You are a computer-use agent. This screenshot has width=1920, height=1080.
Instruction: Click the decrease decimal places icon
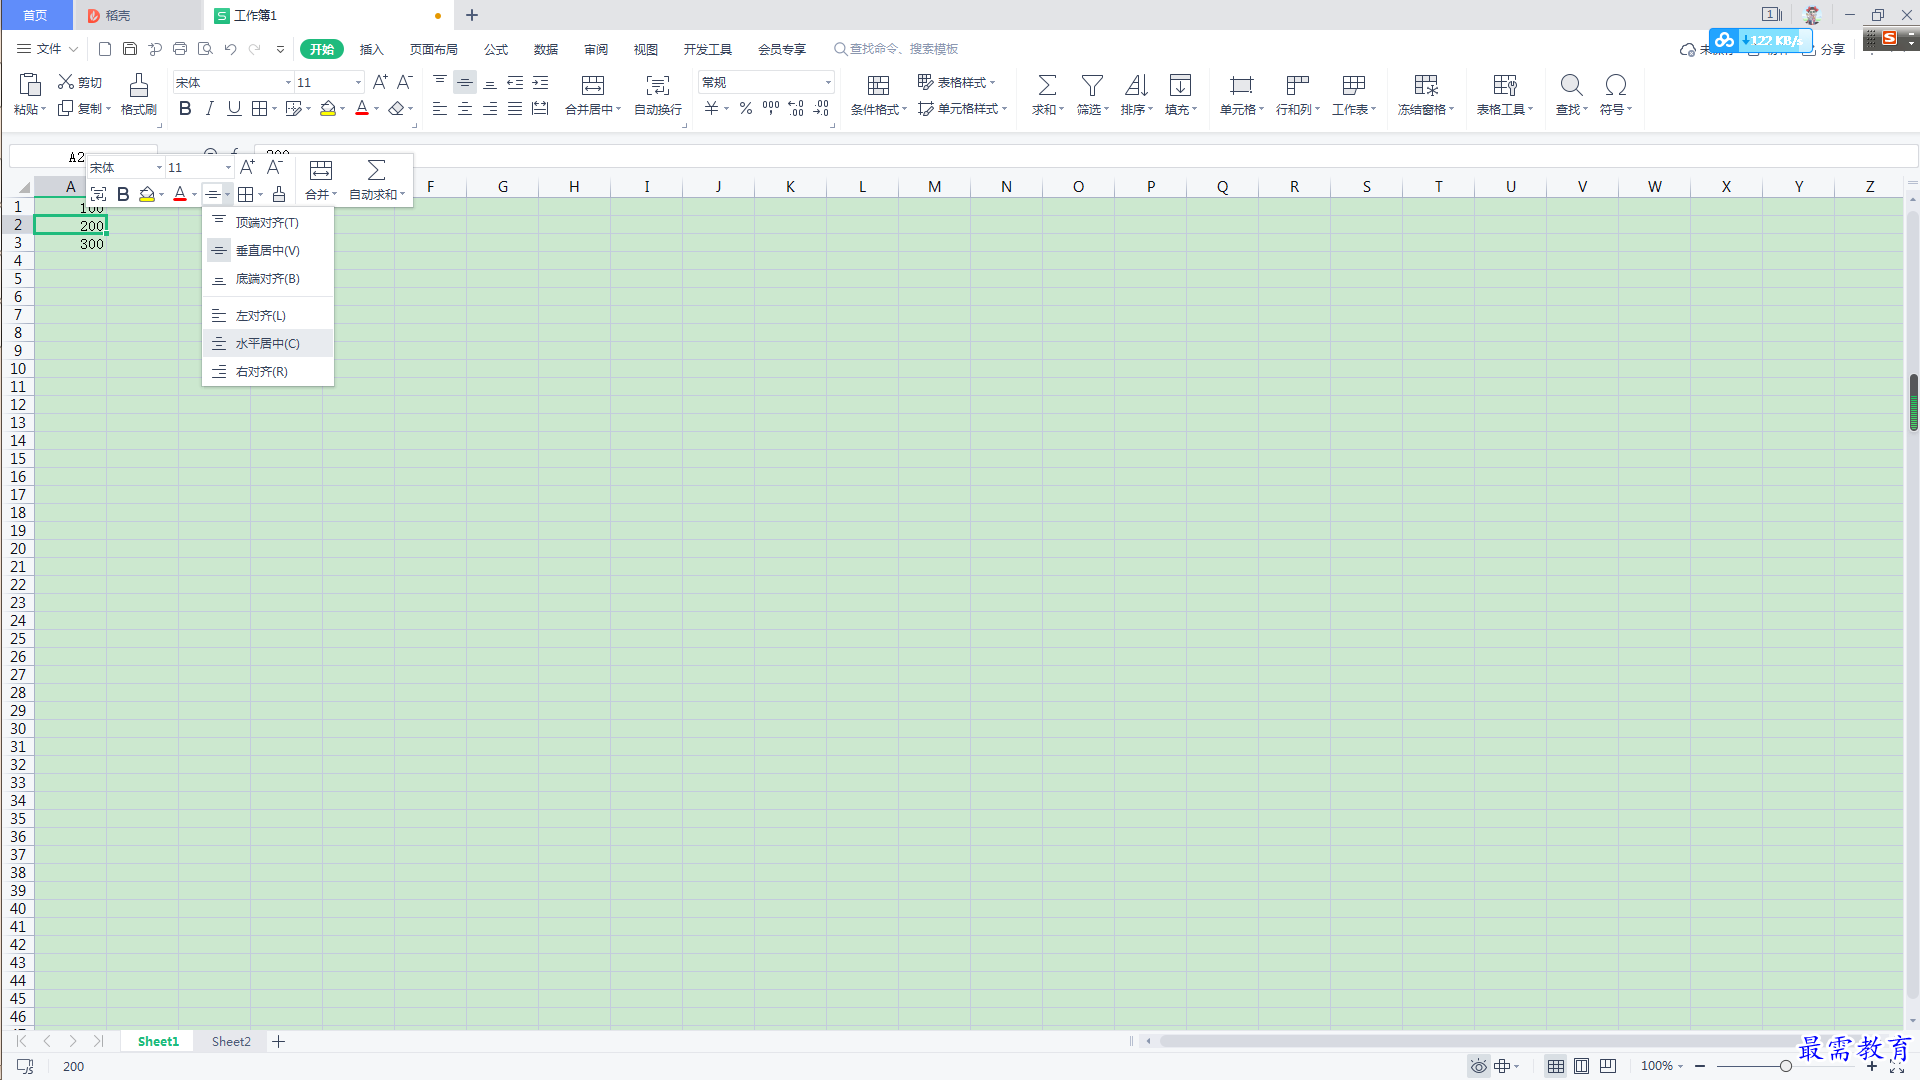tap(821, 108)
